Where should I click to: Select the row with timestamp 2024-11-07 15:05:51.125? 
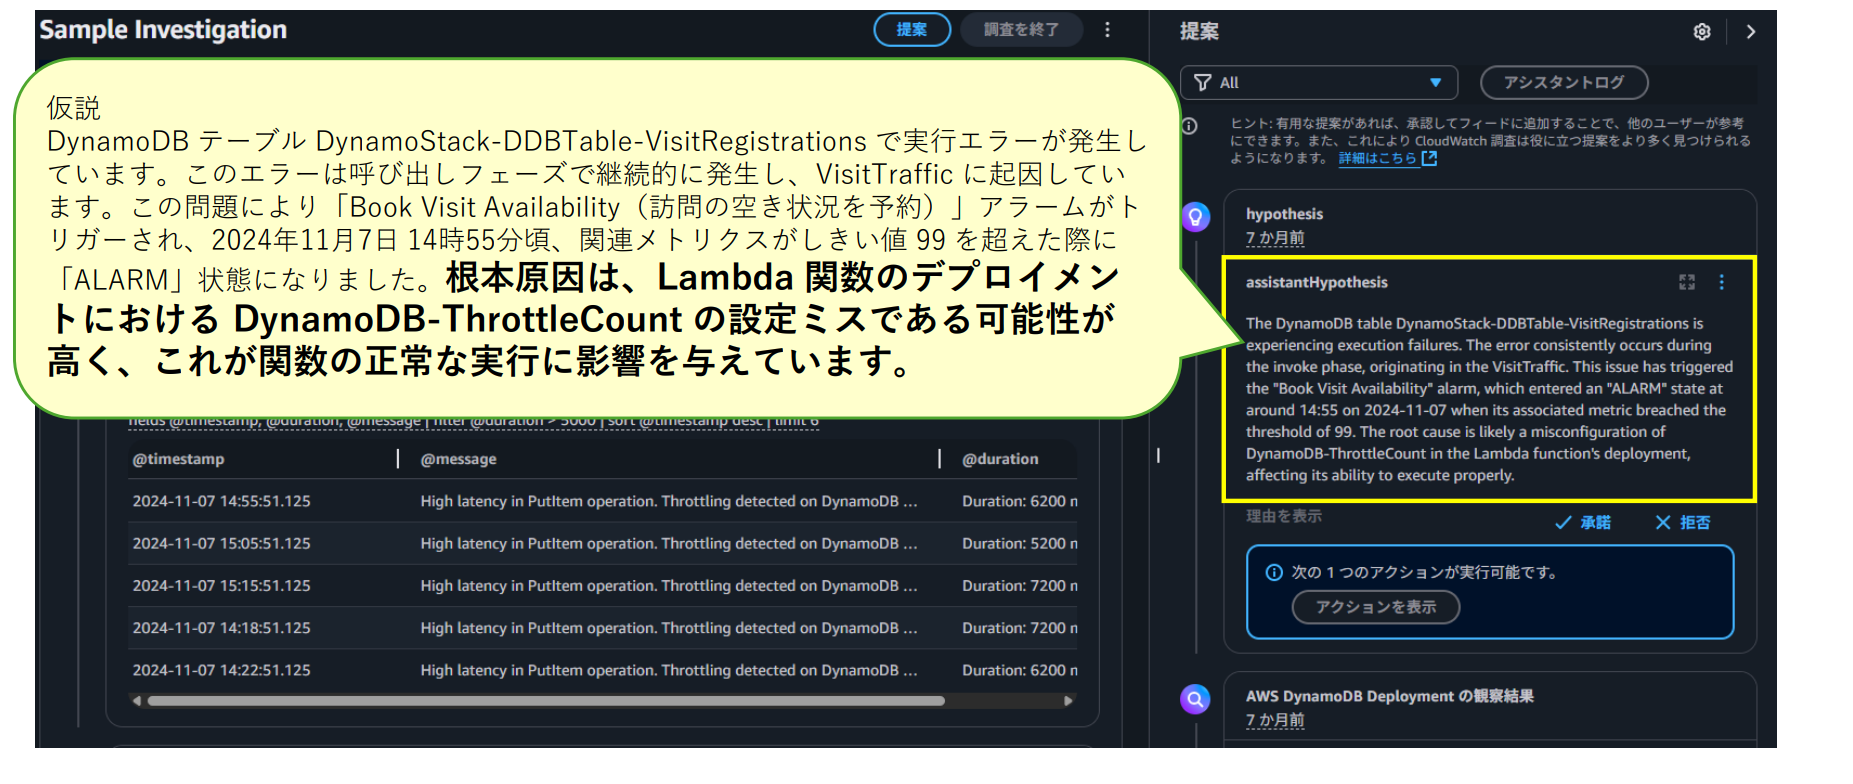click(603, 543)
